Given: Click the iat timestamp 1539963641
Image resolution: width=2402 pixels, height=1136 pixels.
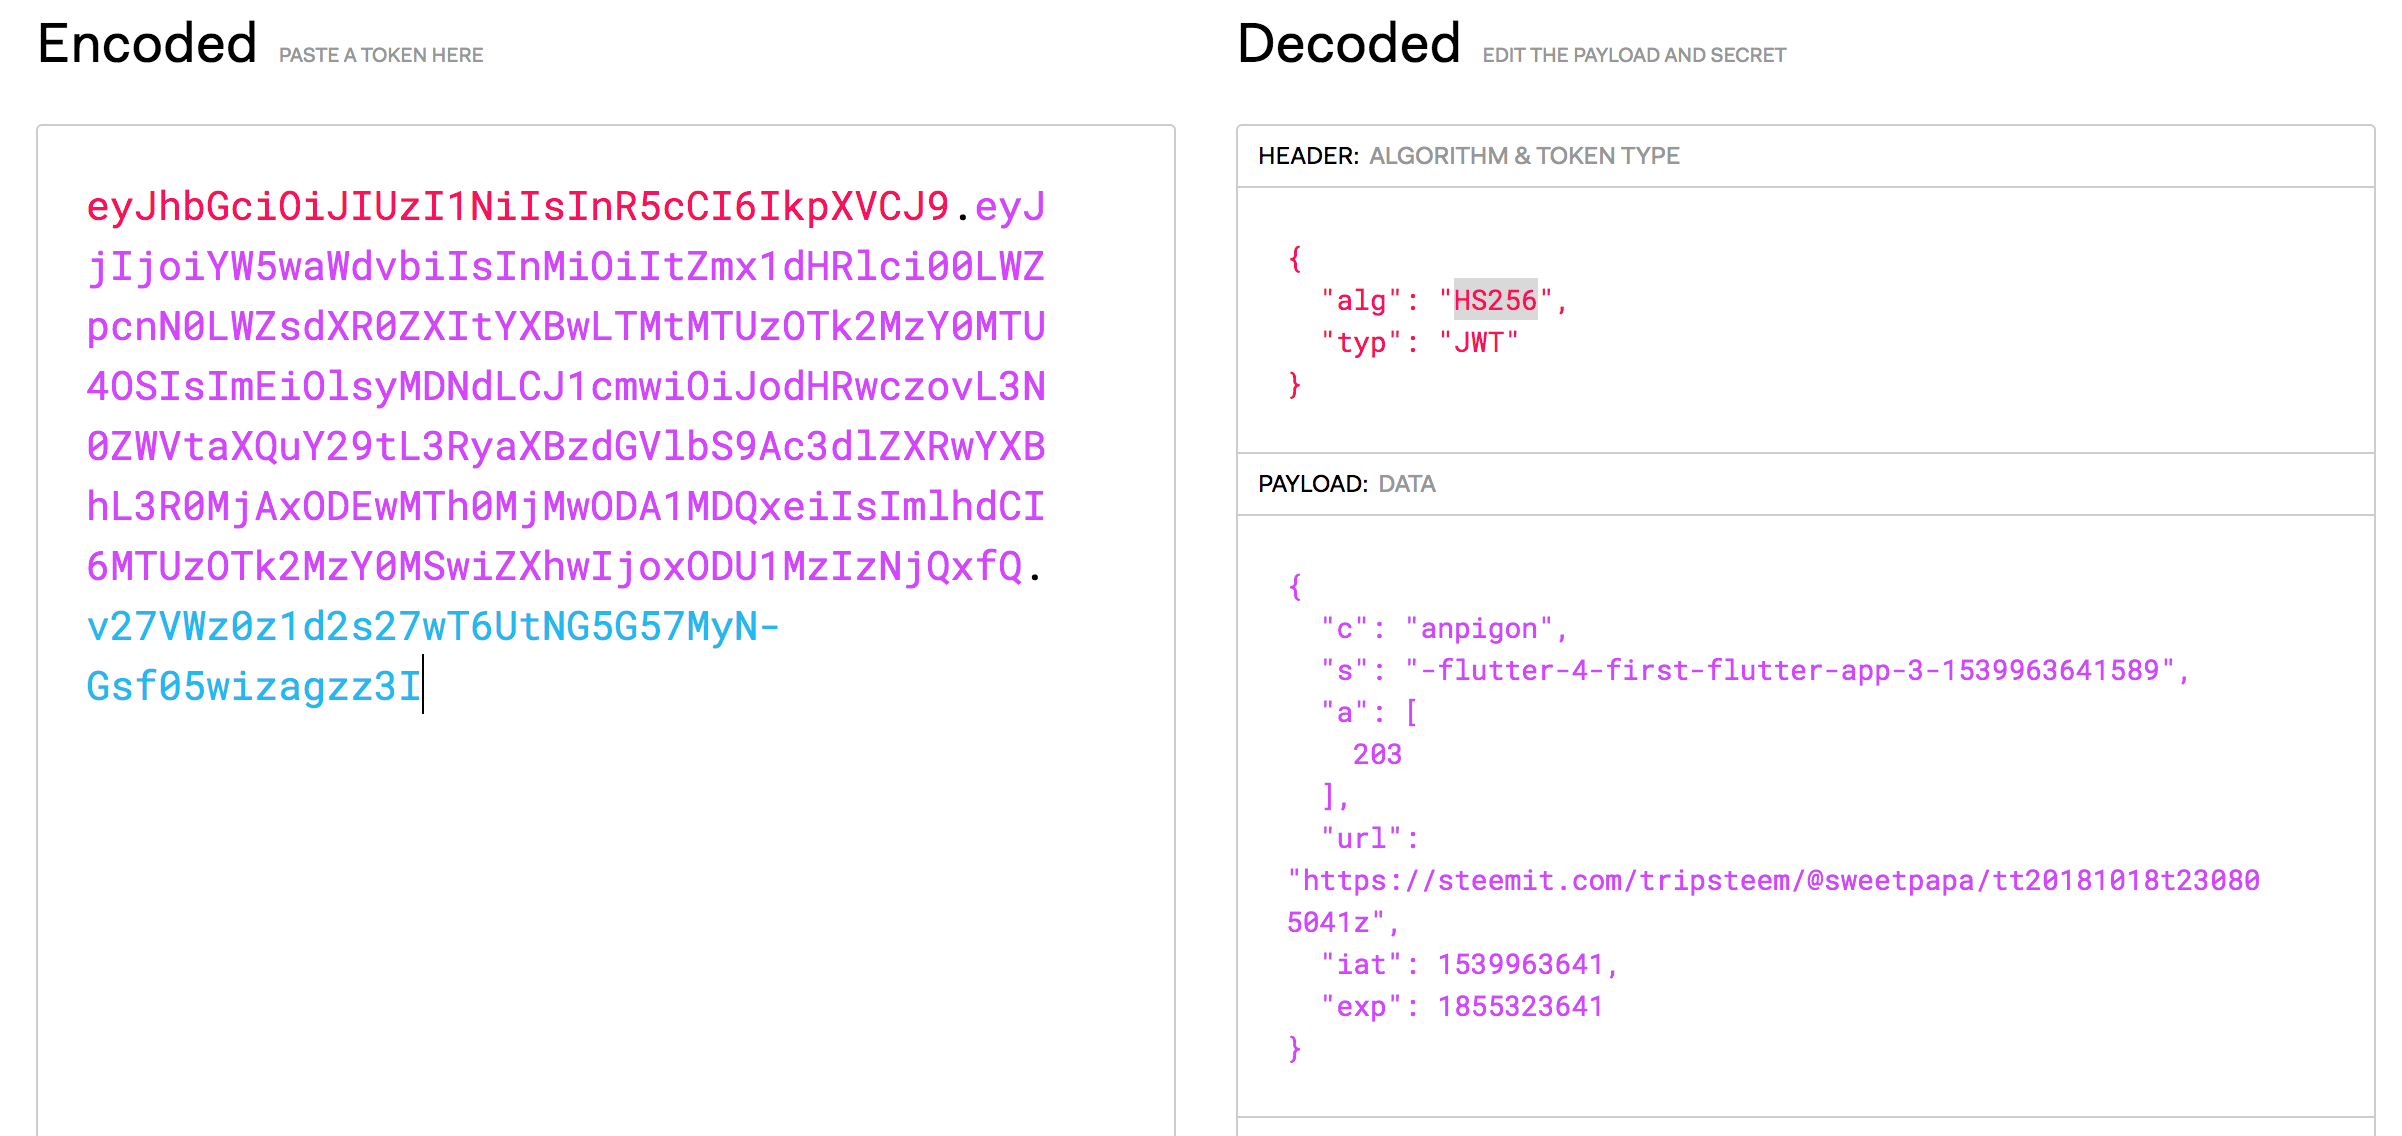Looking at the screenshot, I should point(1520,965).
